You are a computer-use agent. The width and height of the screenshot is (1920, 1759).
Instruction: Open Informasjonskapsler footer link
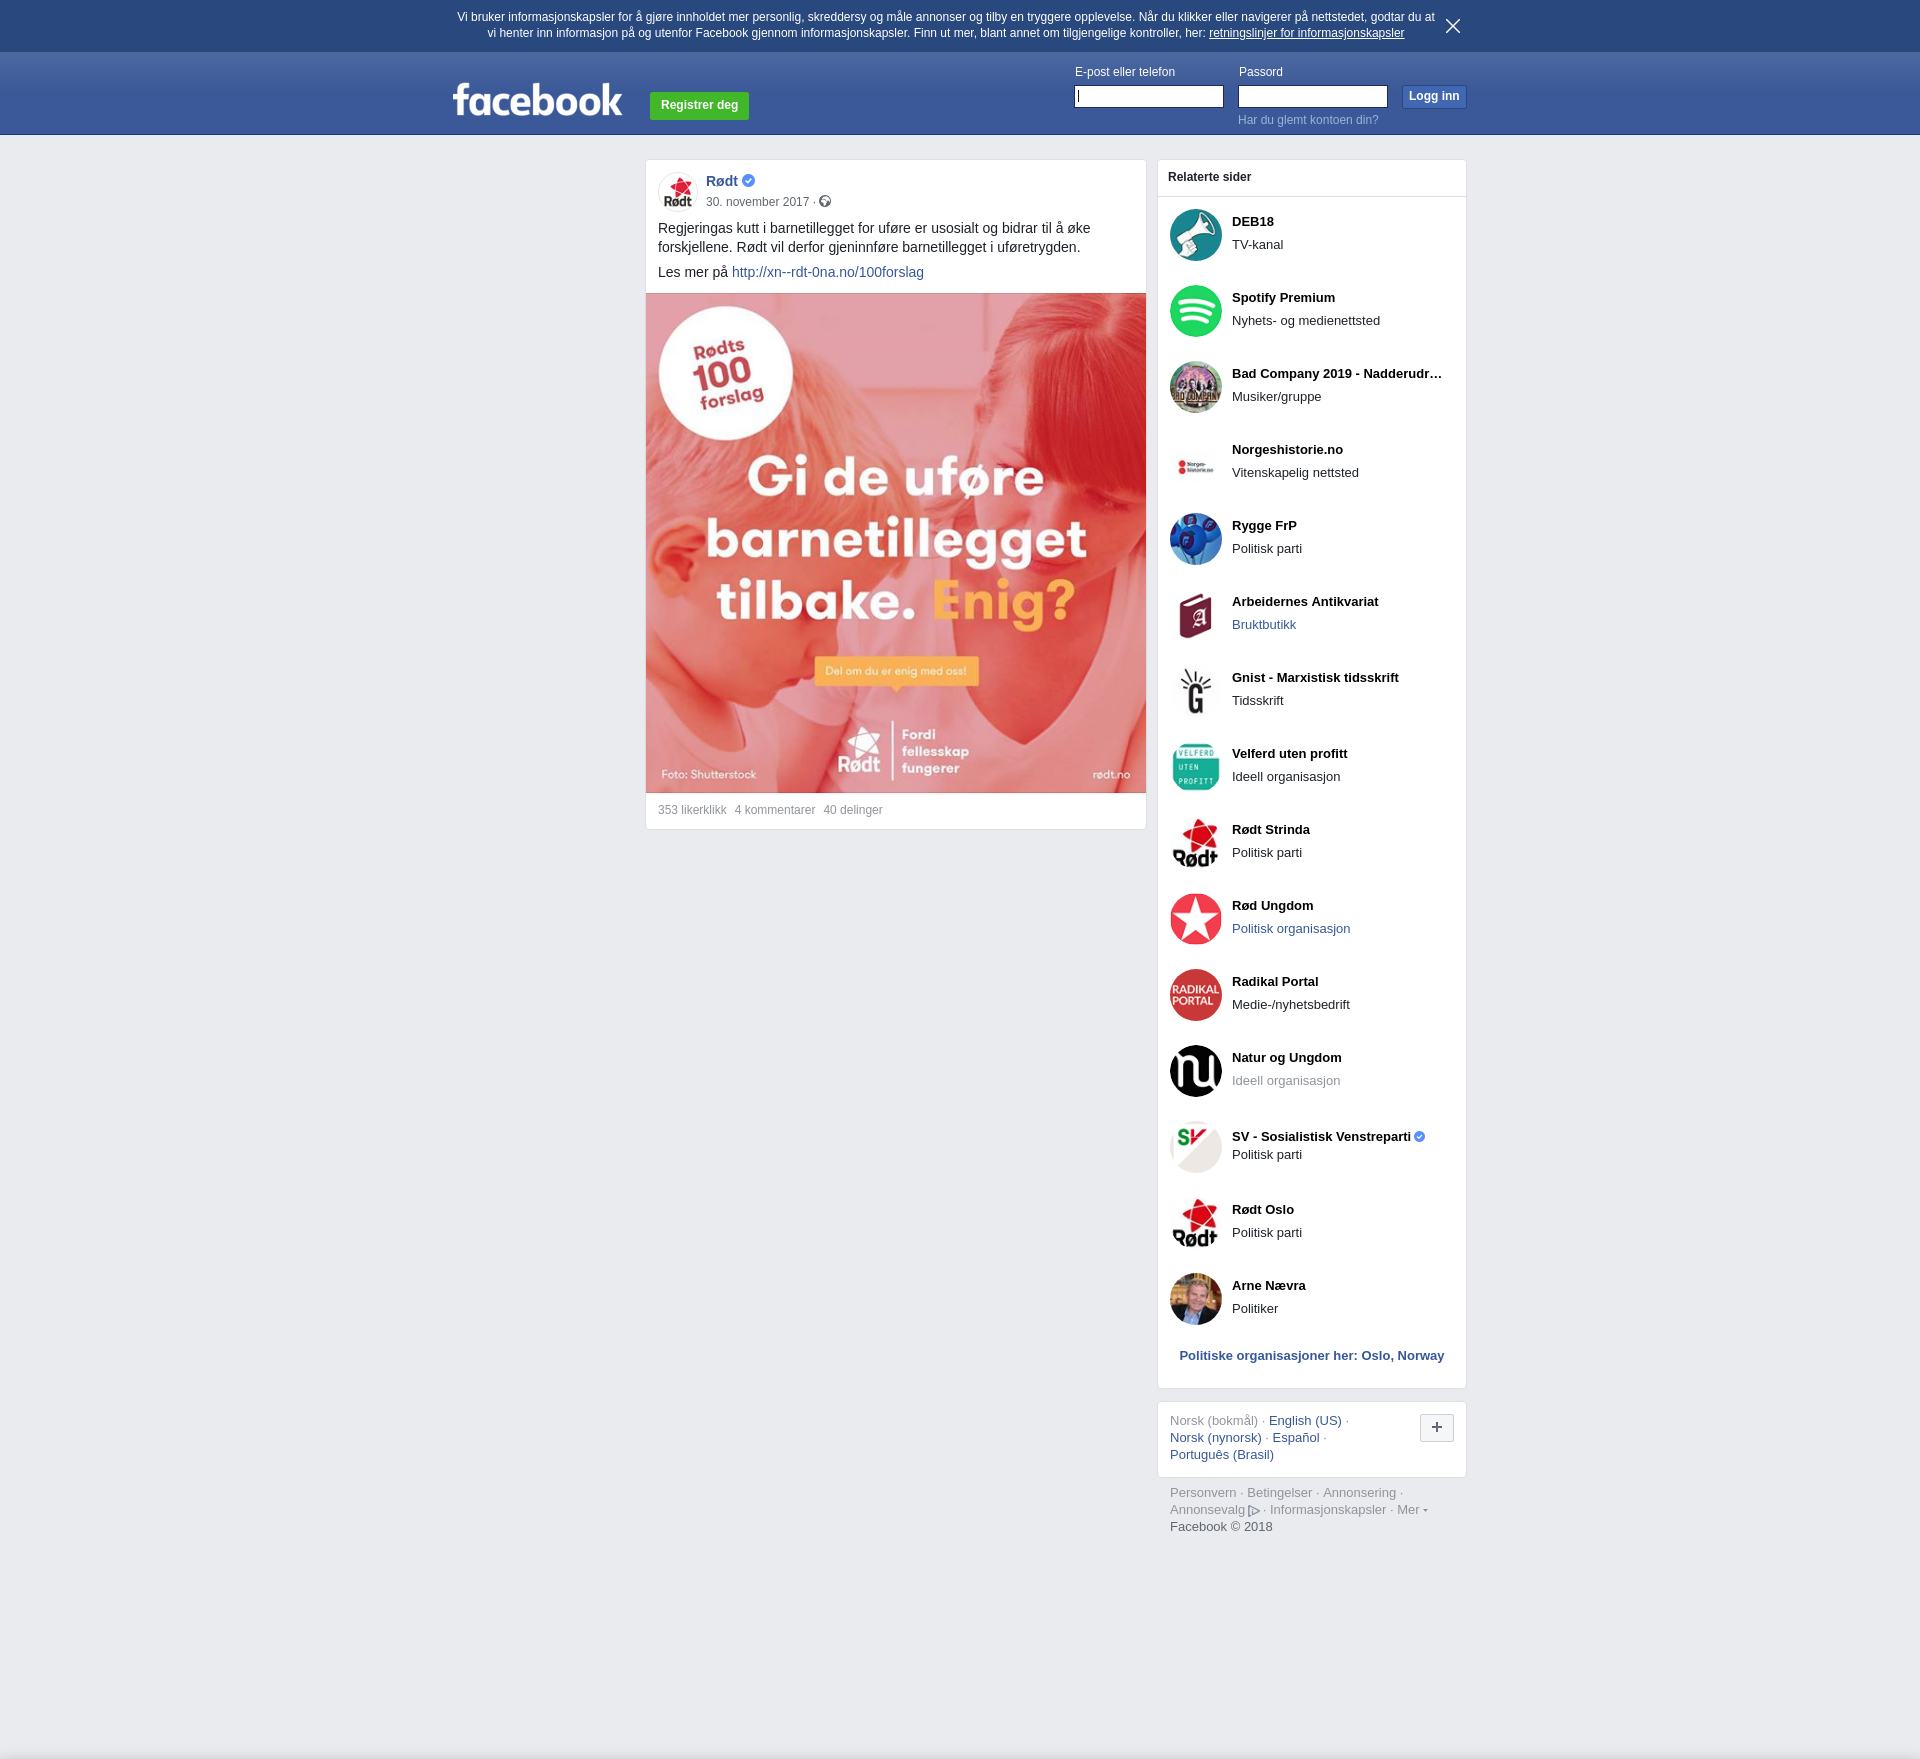coord(1328,1510)
